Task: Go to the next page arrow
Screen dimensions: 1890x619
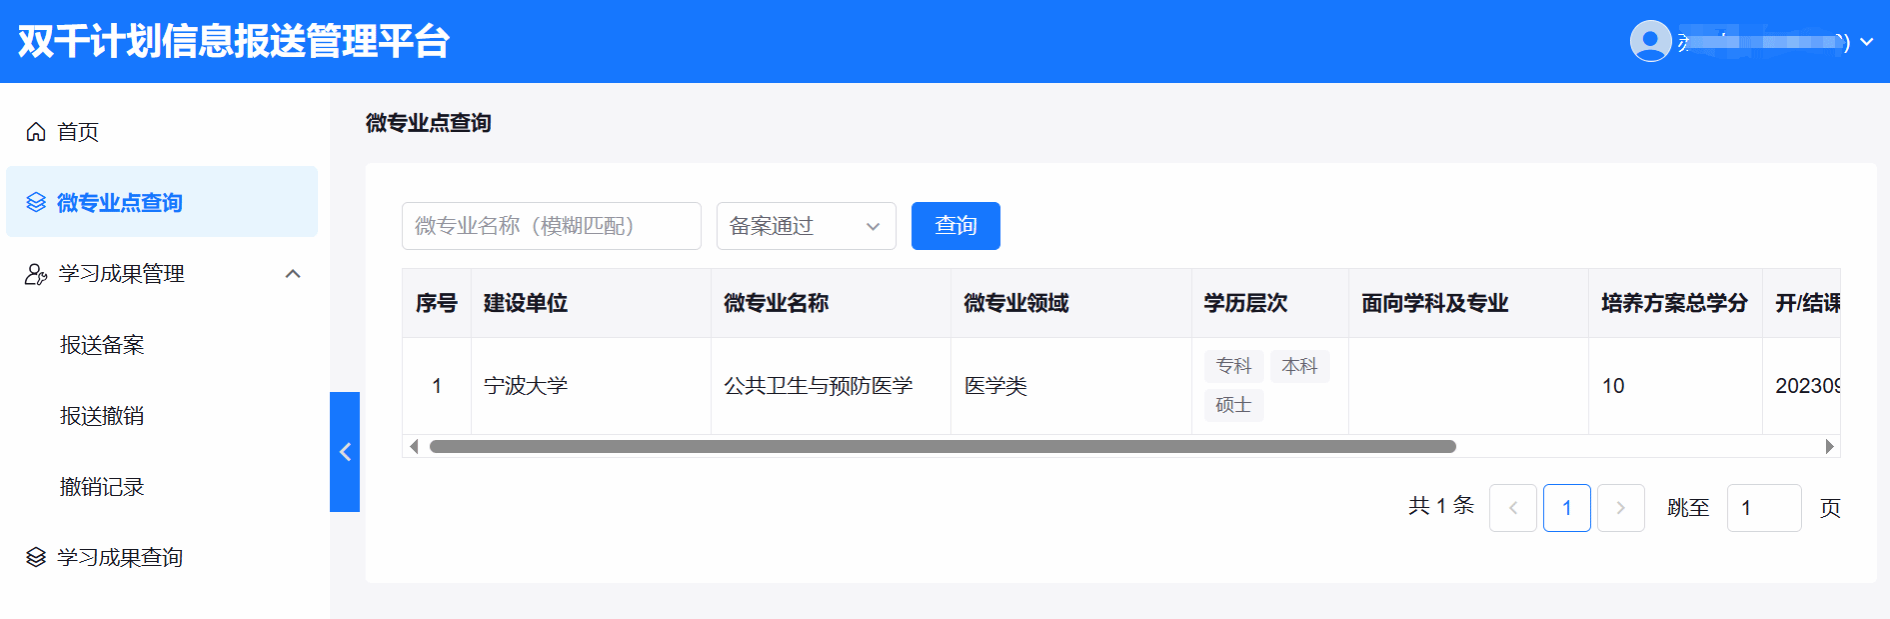Action: 1620,508
